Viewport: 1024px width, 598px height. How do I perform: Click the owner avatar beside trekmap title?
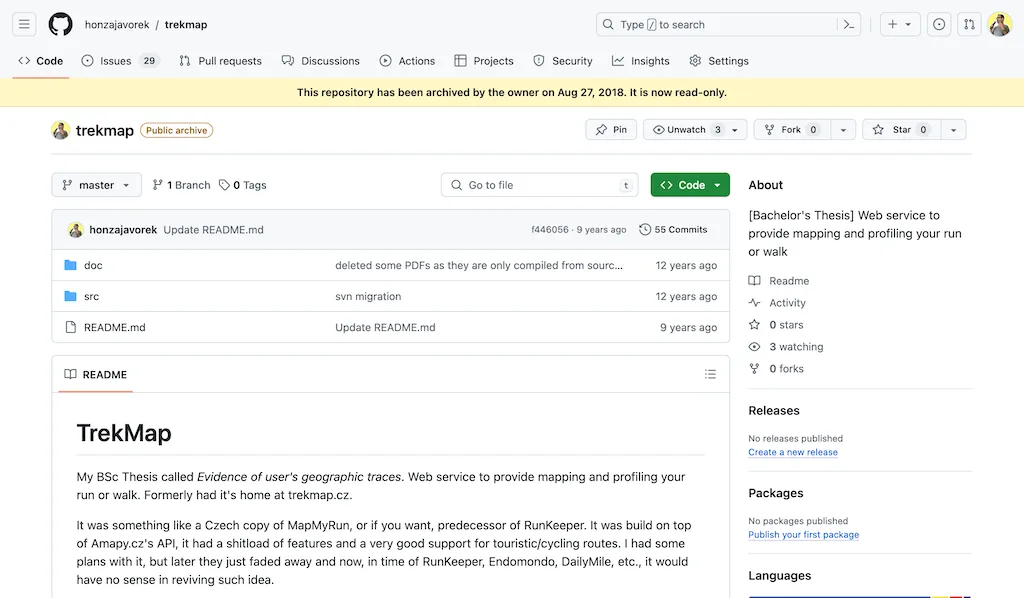[x=61, y=130]
